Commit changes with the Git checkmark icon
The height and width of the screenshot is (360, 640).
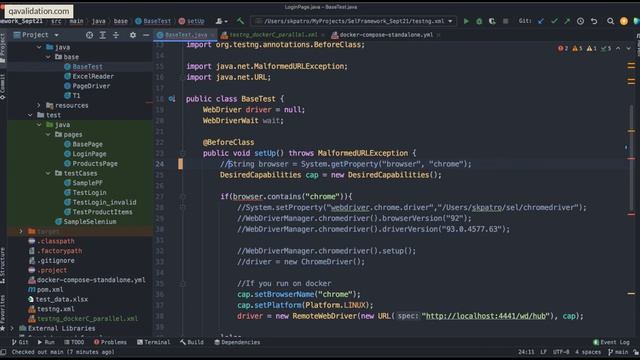click(x=554, y=21)
